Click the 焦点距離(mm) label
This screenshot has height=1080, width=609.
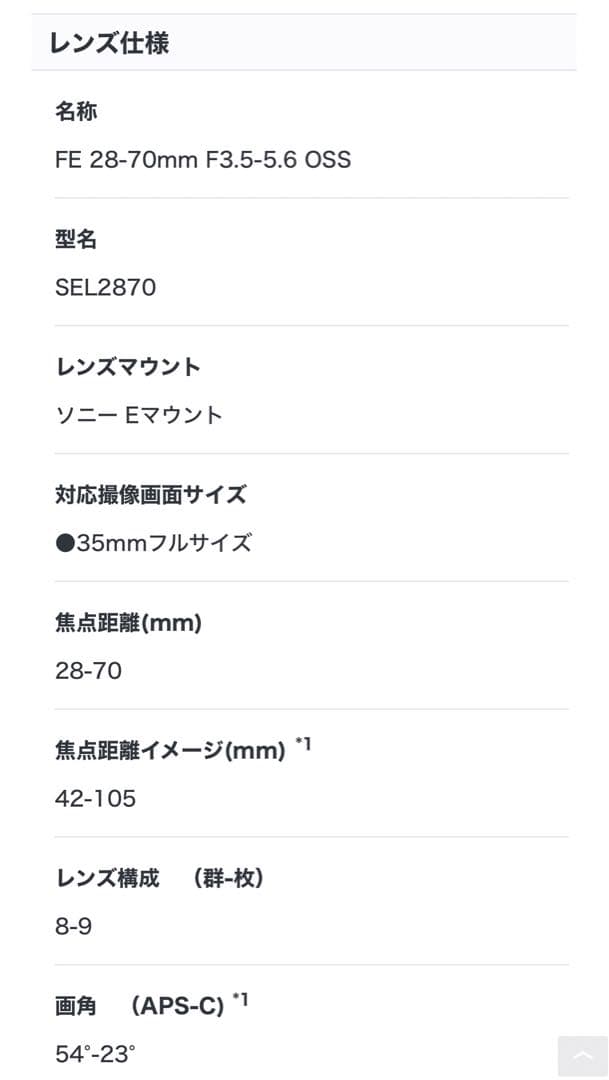click(128, 622)
